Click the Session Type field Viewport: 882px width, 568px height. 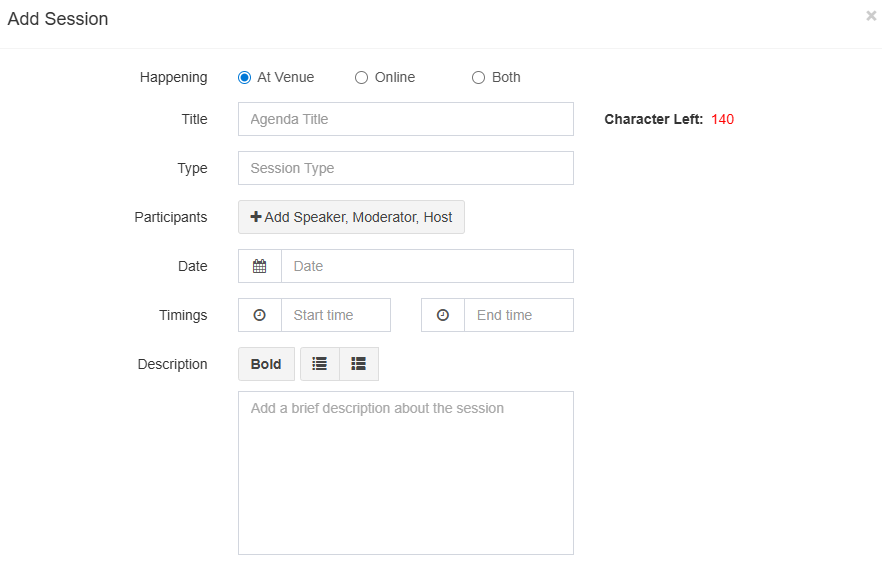click(405, 168)
